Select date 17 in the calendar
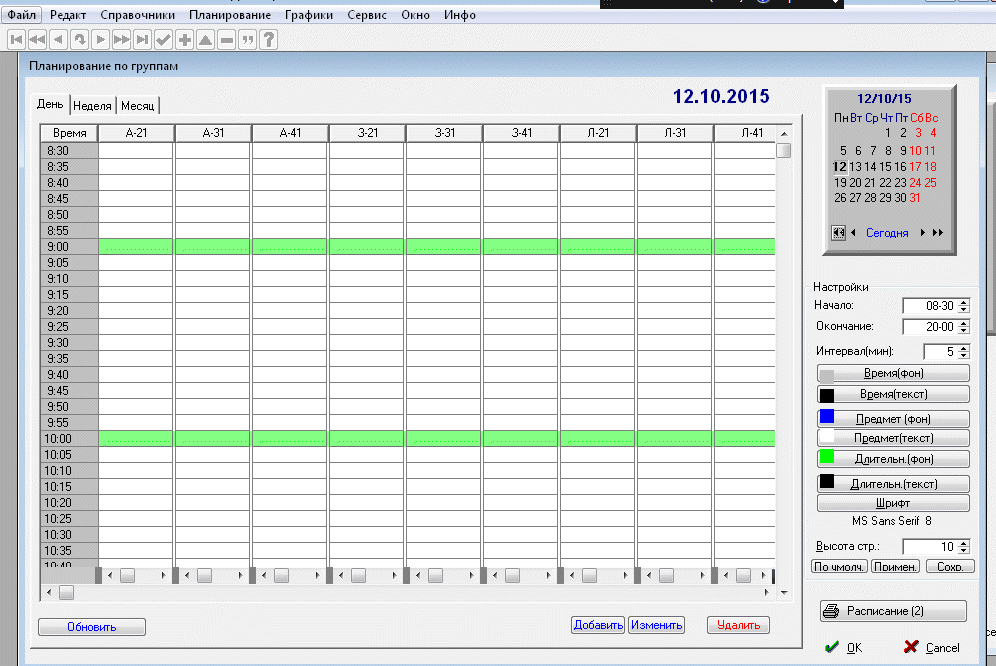 click(x=915, y=167)
